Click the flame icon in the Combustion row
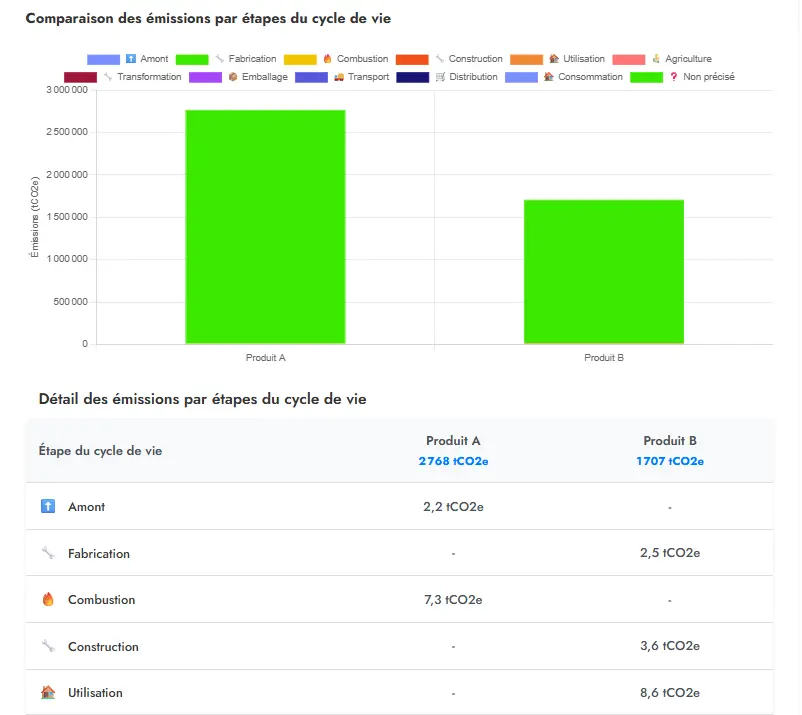This screenshot has height=715, width=802. tap(48, 600)
